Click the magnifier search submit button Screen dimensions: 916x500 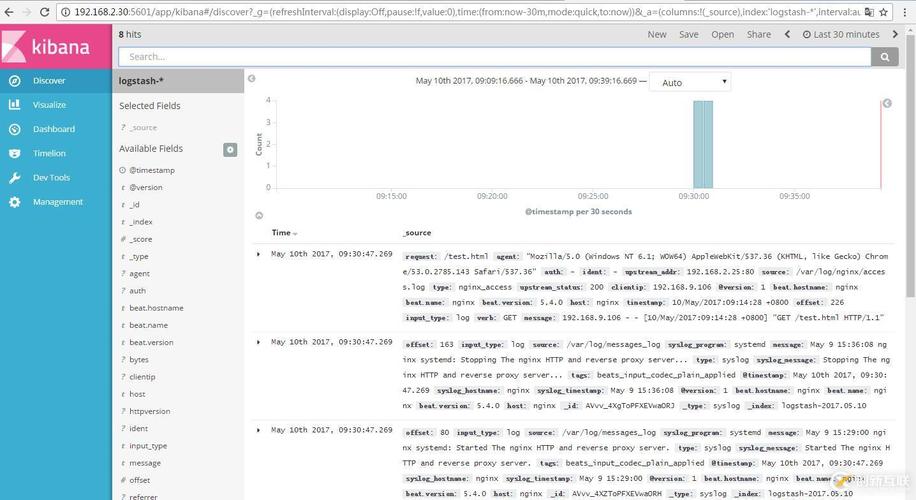[884, 57]
